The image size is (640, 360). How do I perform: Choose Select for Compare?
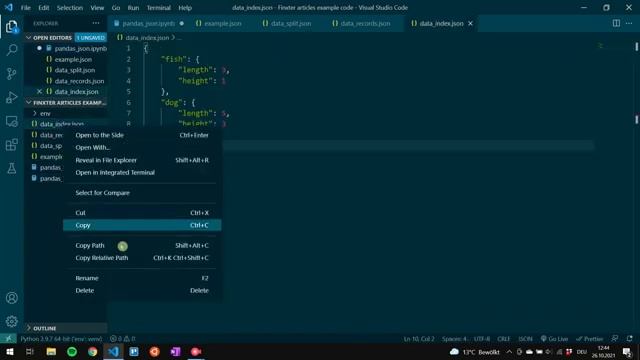tap(142, 193)
